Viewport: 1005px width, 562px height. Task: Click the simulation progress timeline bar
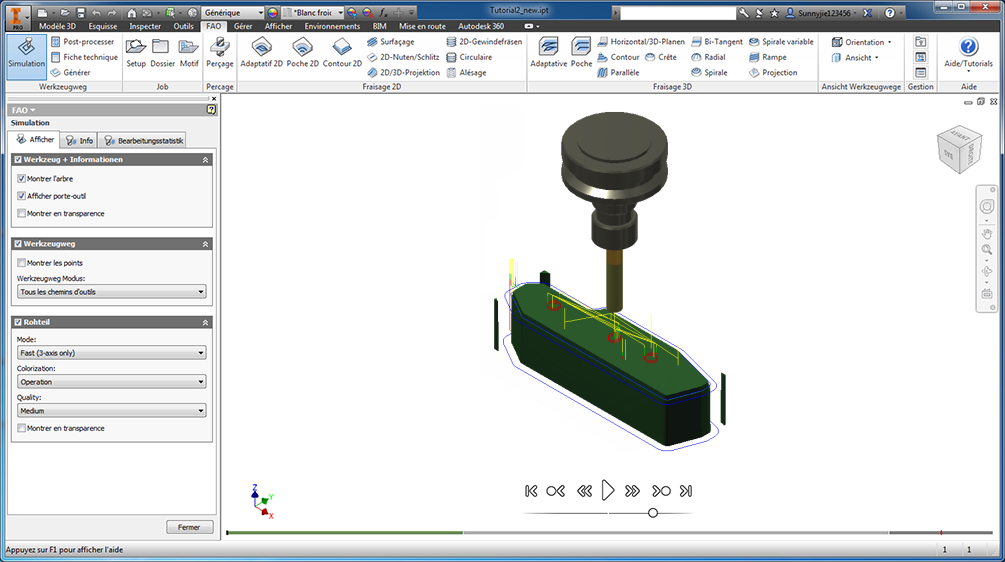coord(610,533)
